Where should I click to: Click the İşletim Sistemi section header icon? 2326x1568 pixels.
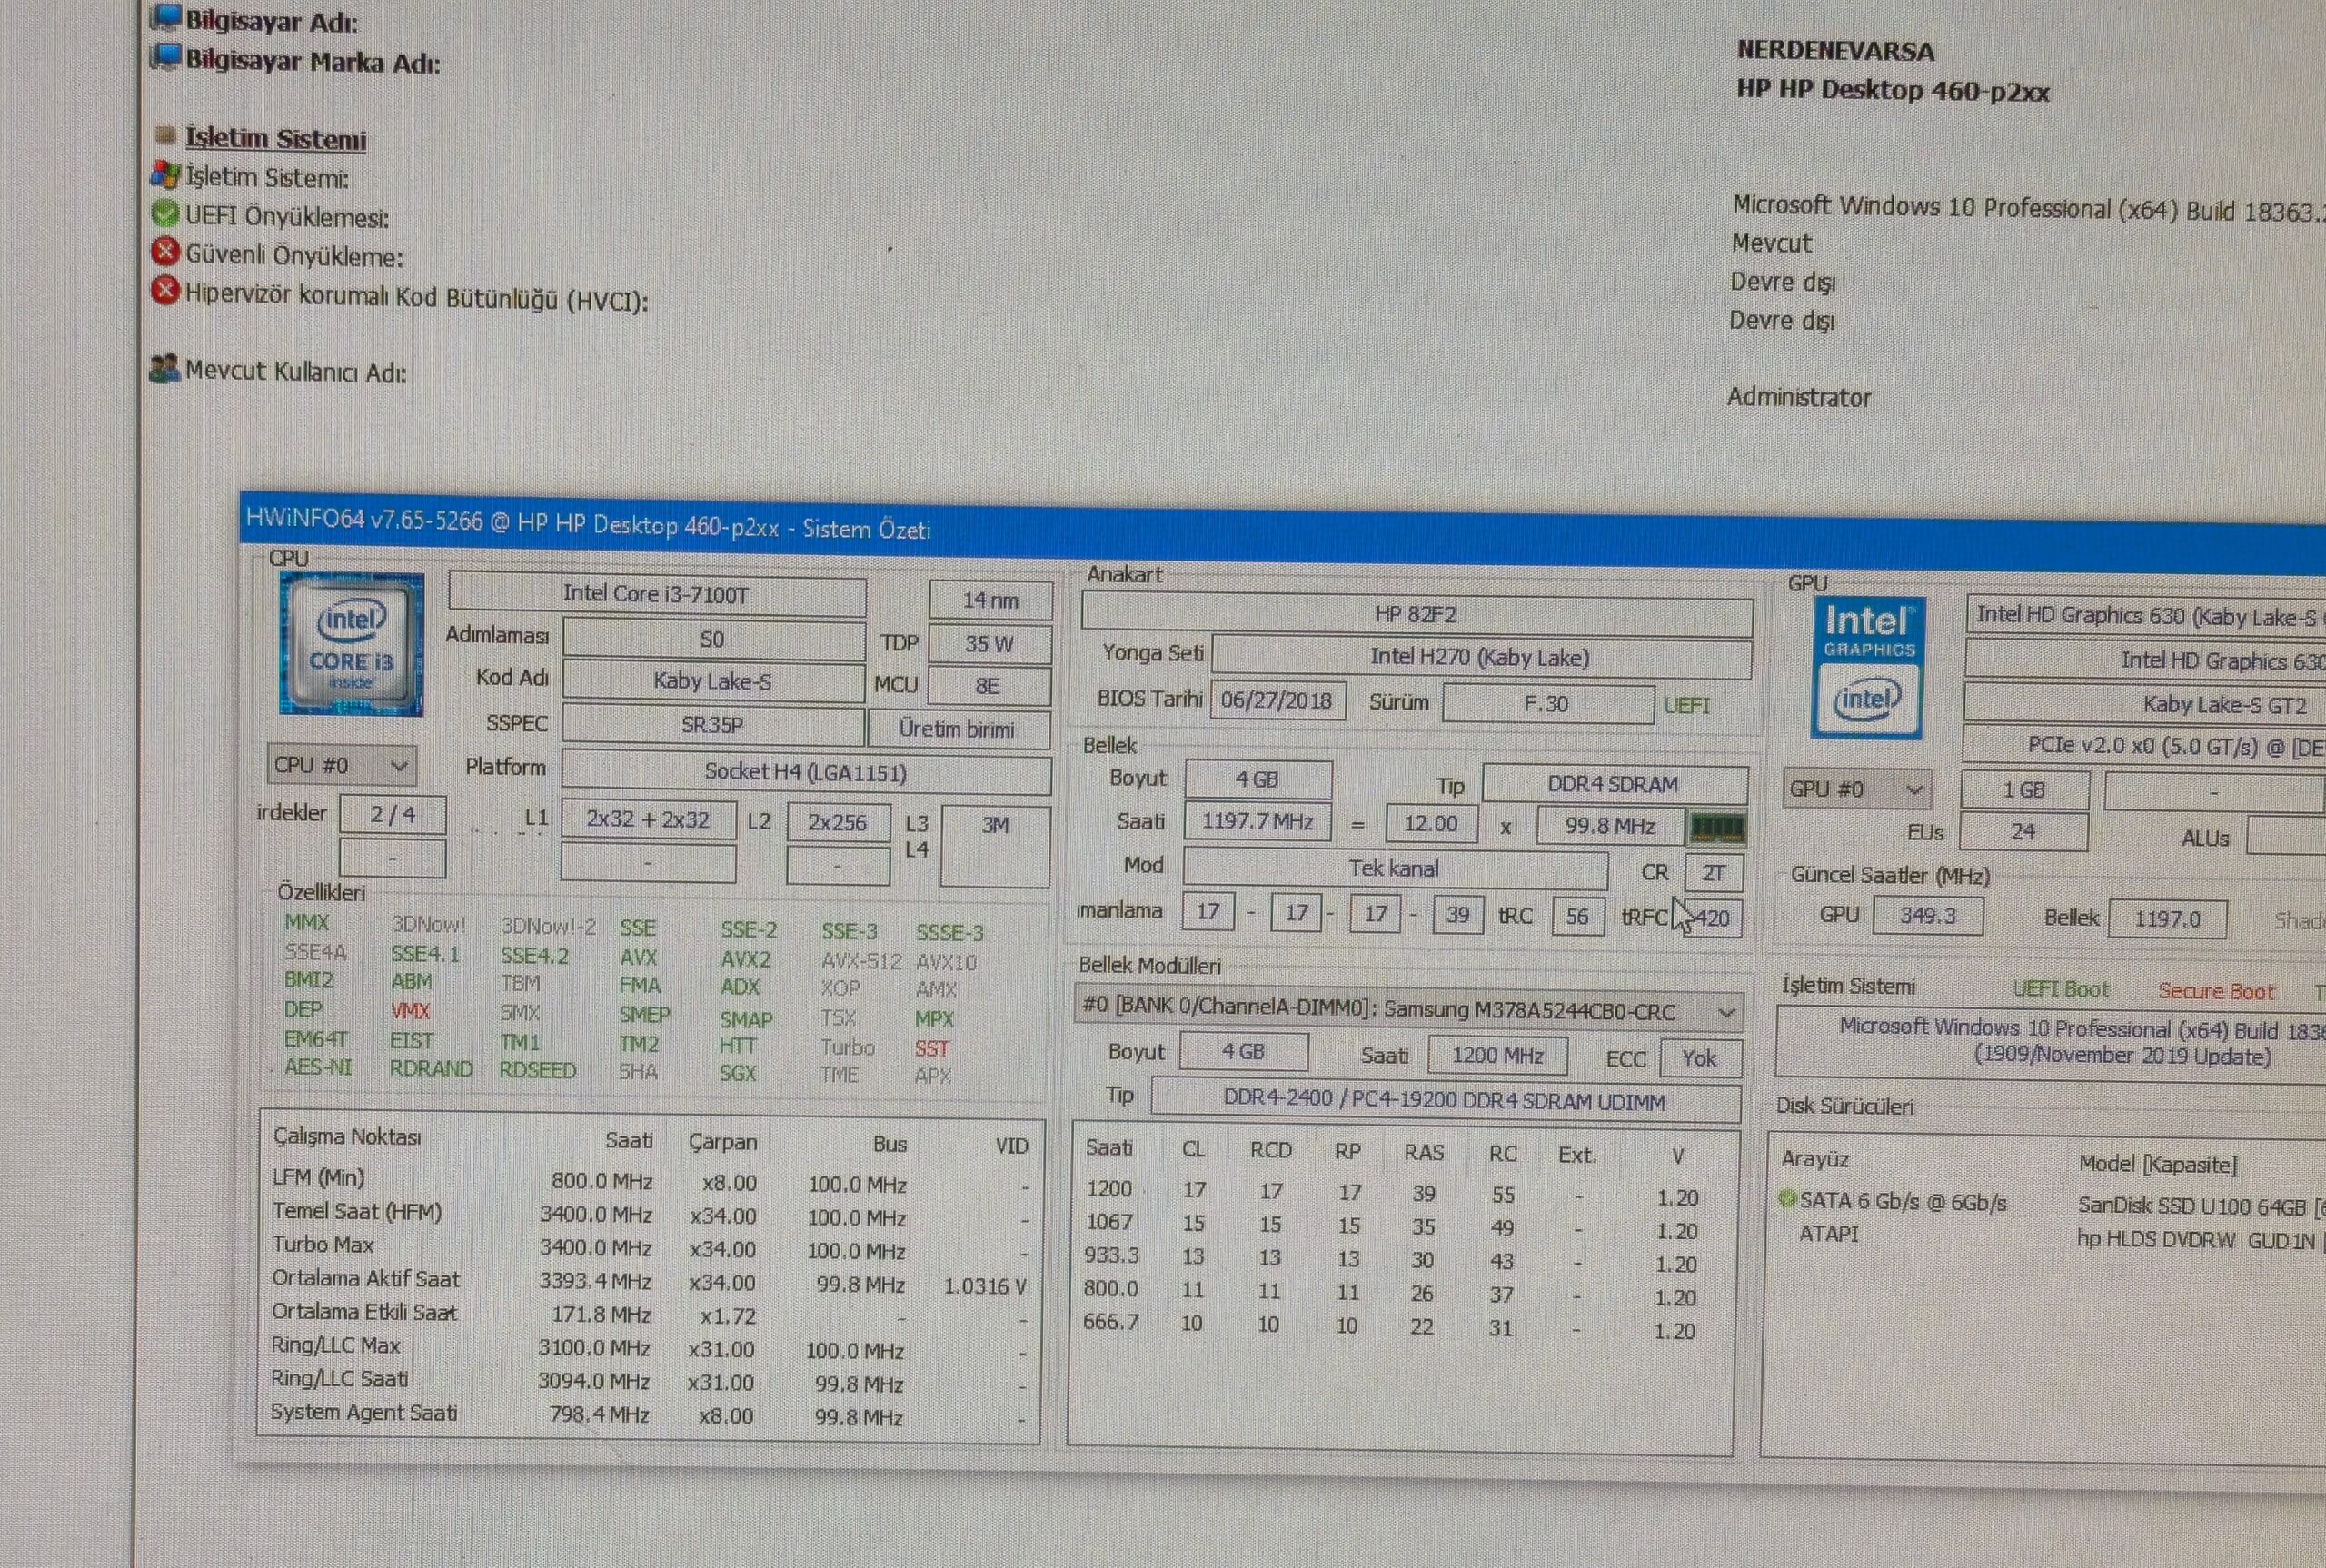tap(166, 134)
